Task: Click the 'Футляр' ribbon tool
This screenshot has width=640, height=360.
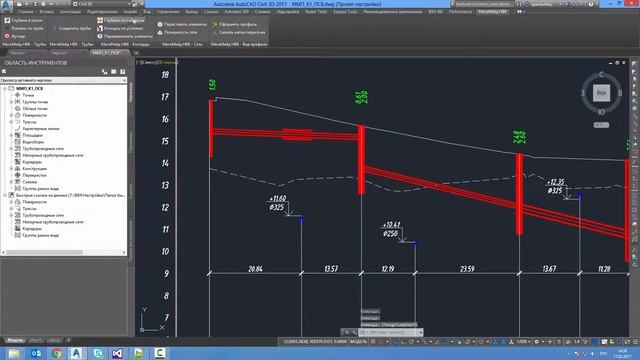Action: pyautogui.click(x=15, y=36)
